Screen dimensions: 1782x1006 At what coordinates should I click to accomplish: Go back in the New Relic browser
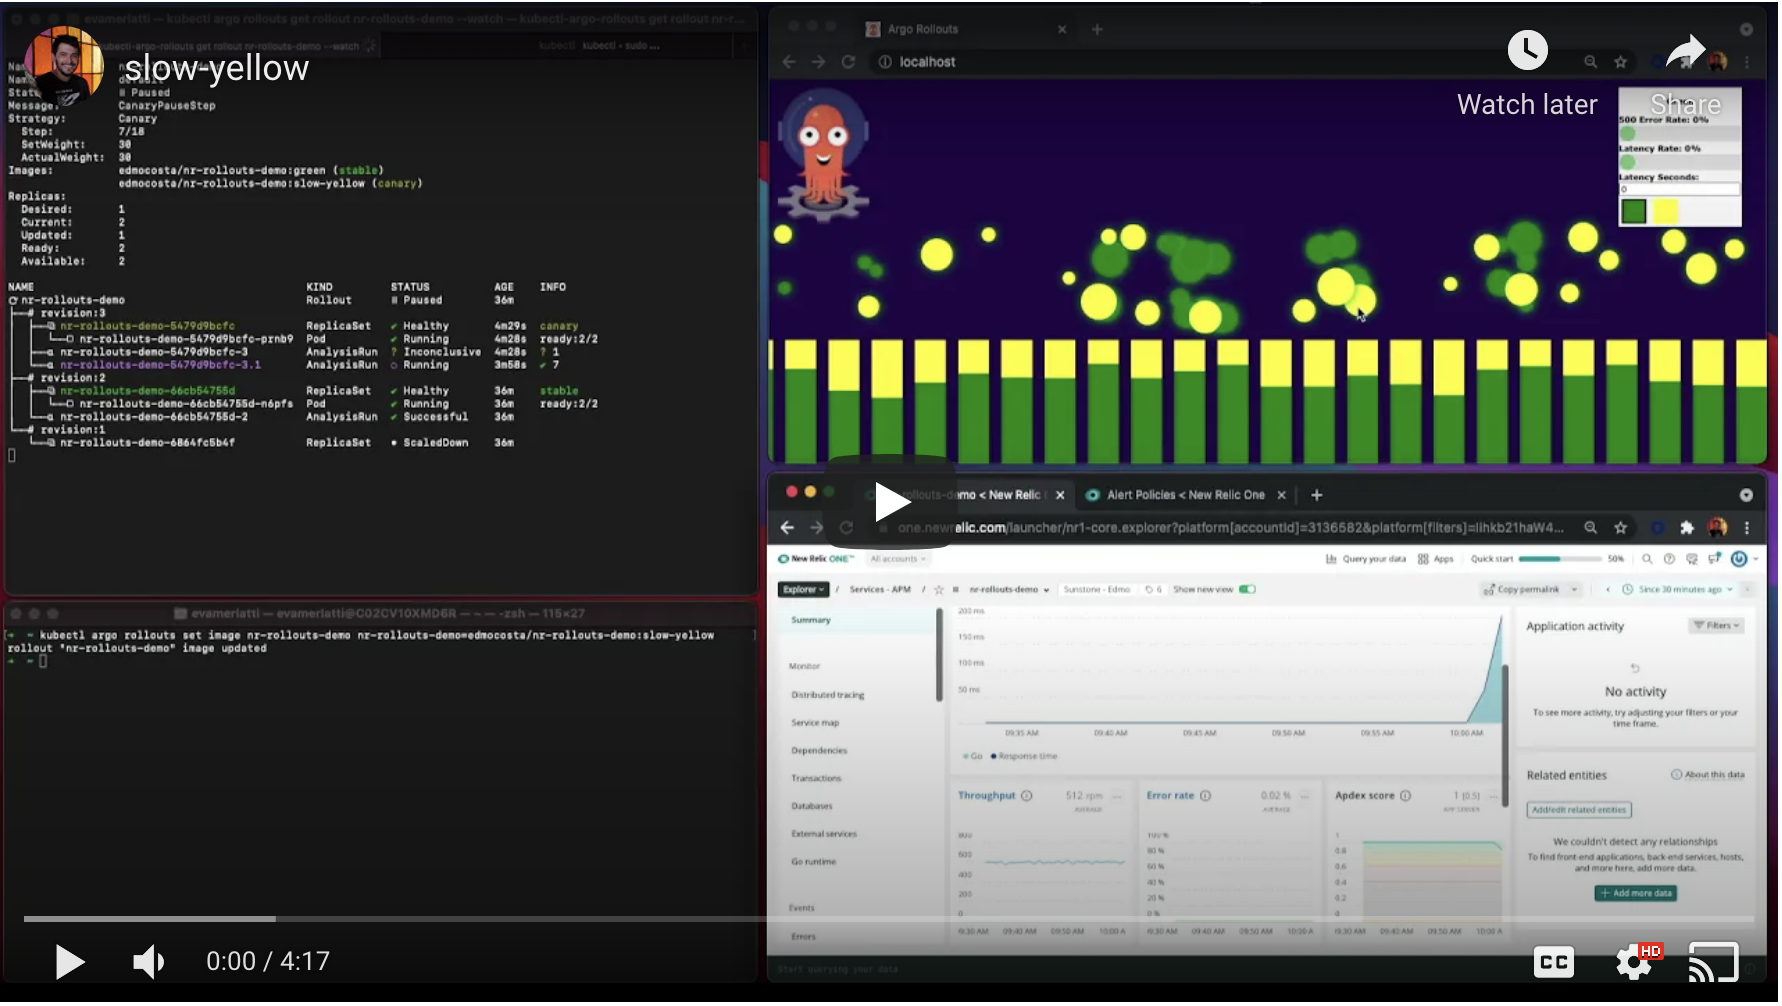(x=787, y=527)
